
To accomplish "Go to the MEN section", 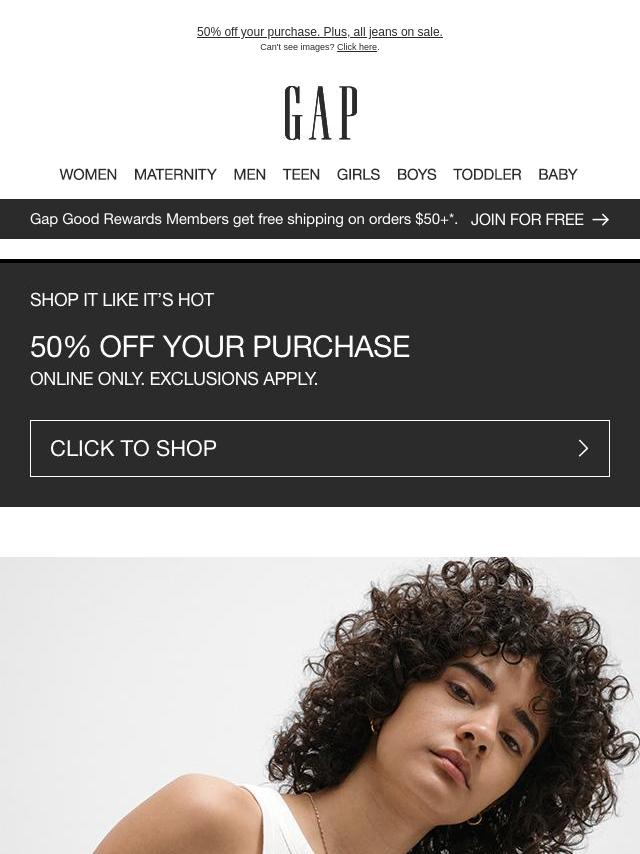I will pos(249,174).
